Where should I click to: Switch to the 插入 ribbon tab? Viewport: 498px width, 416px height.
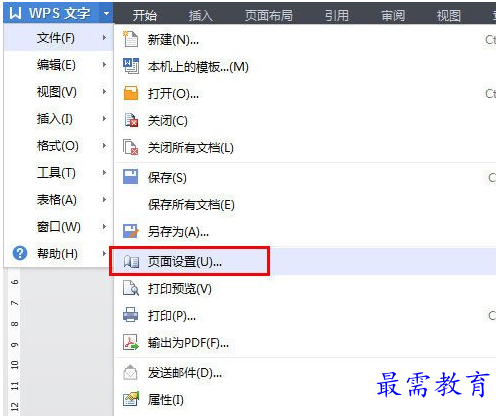point(201,15)
